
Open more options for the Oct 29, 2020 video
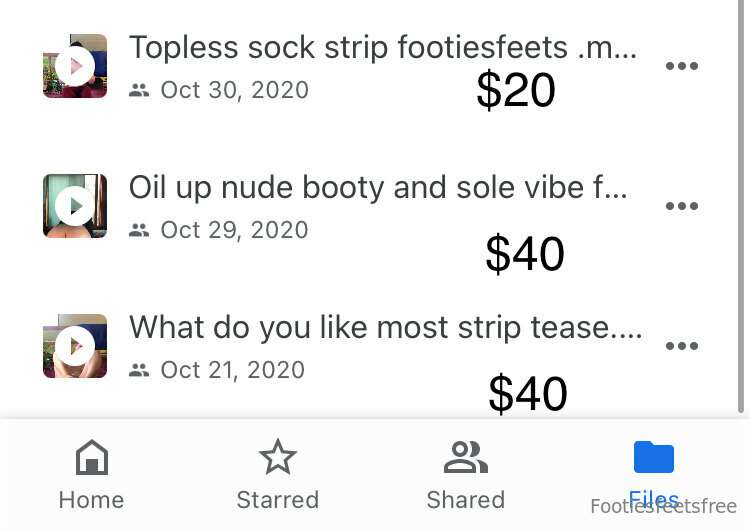click(682, 206)
